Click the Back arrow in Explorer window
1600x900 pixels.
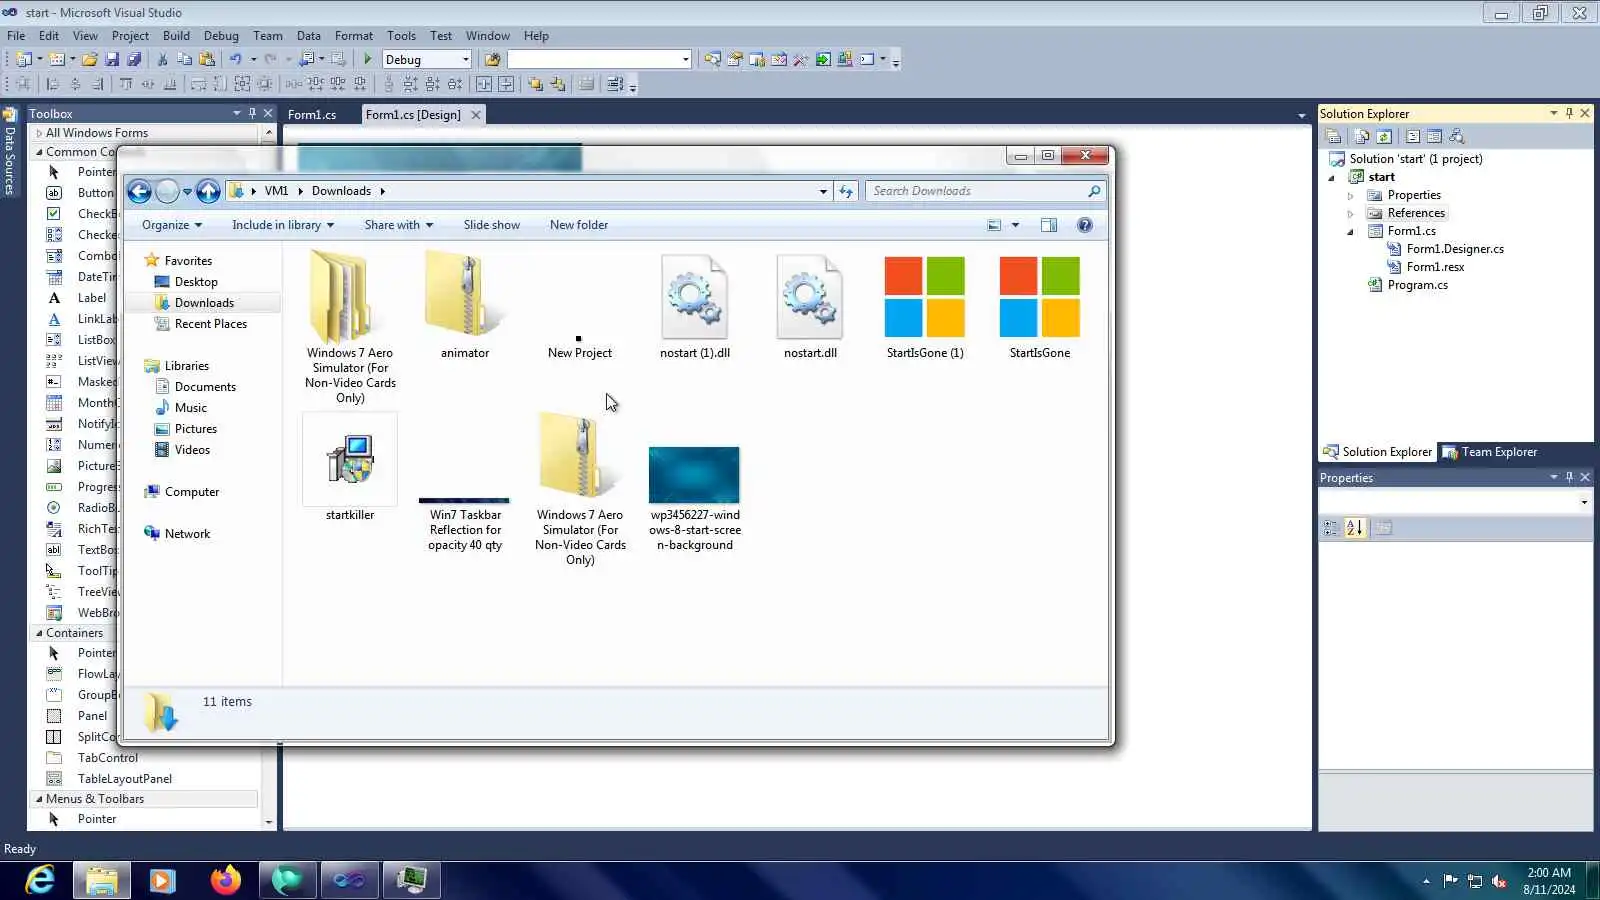139,191
